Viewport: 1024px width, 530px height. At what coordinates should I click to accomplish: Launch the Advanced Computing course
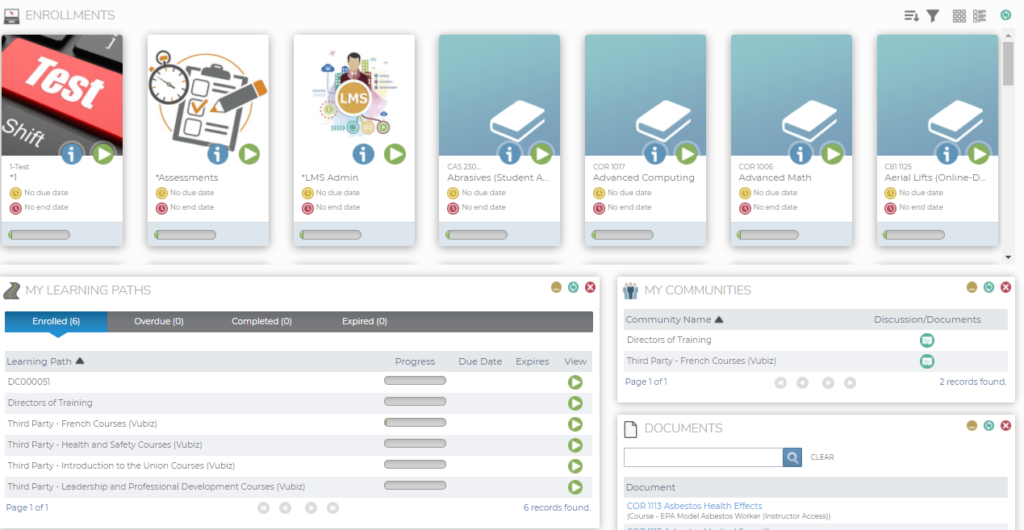(x=686, y=153)
